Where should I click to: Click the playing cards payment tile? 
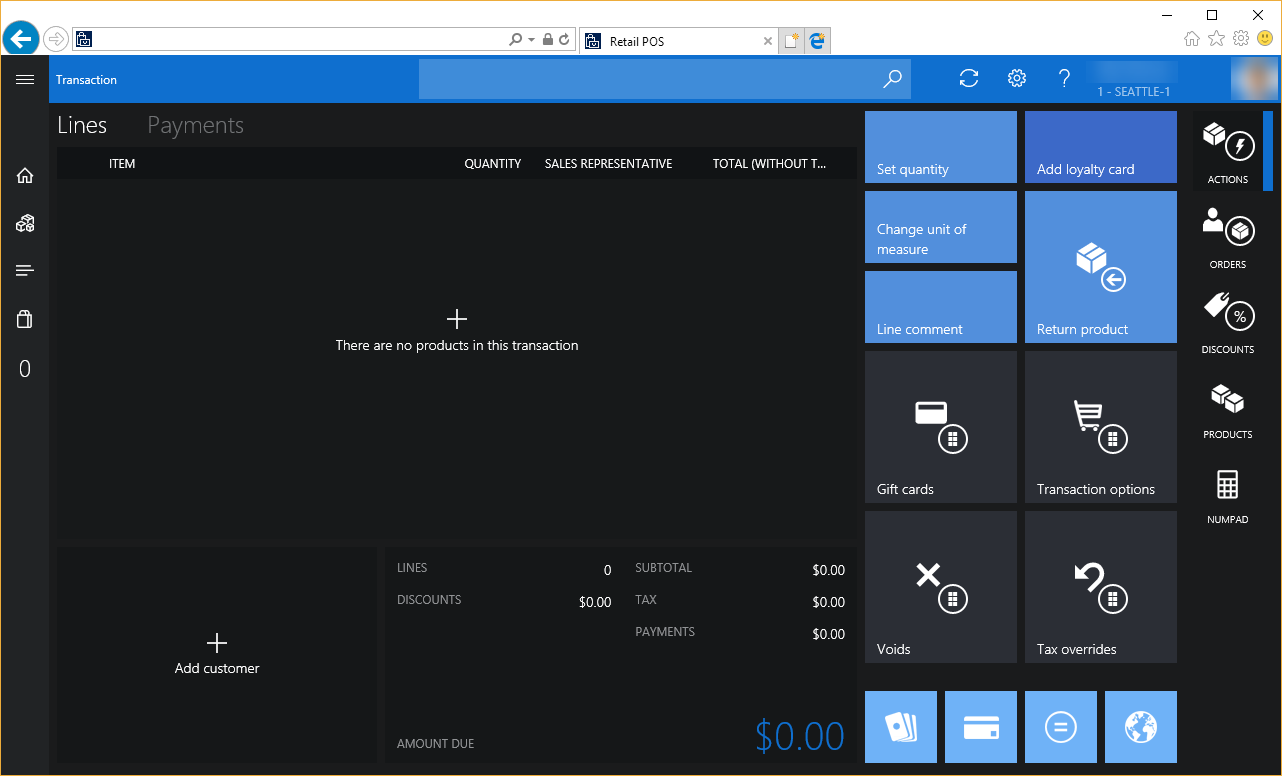901,727
